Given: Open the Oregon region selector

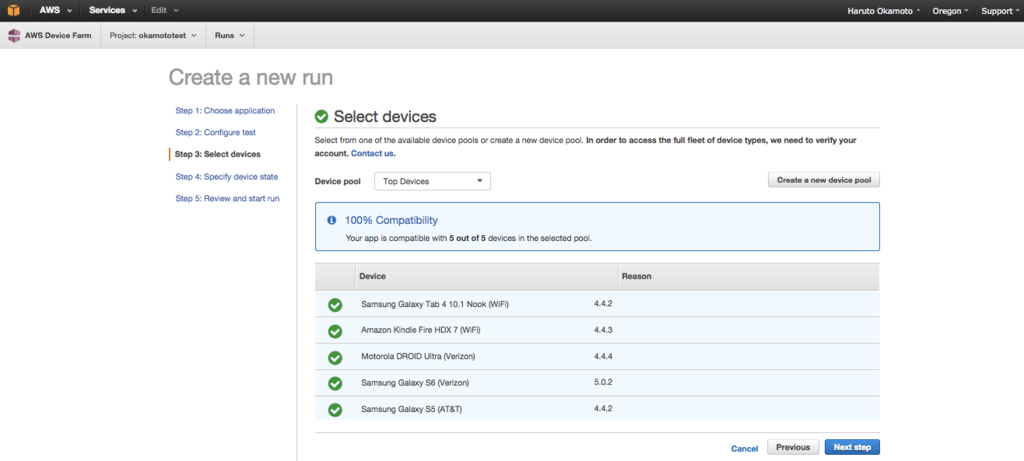Looking at the screenshot, I should [x=950, y=11].
